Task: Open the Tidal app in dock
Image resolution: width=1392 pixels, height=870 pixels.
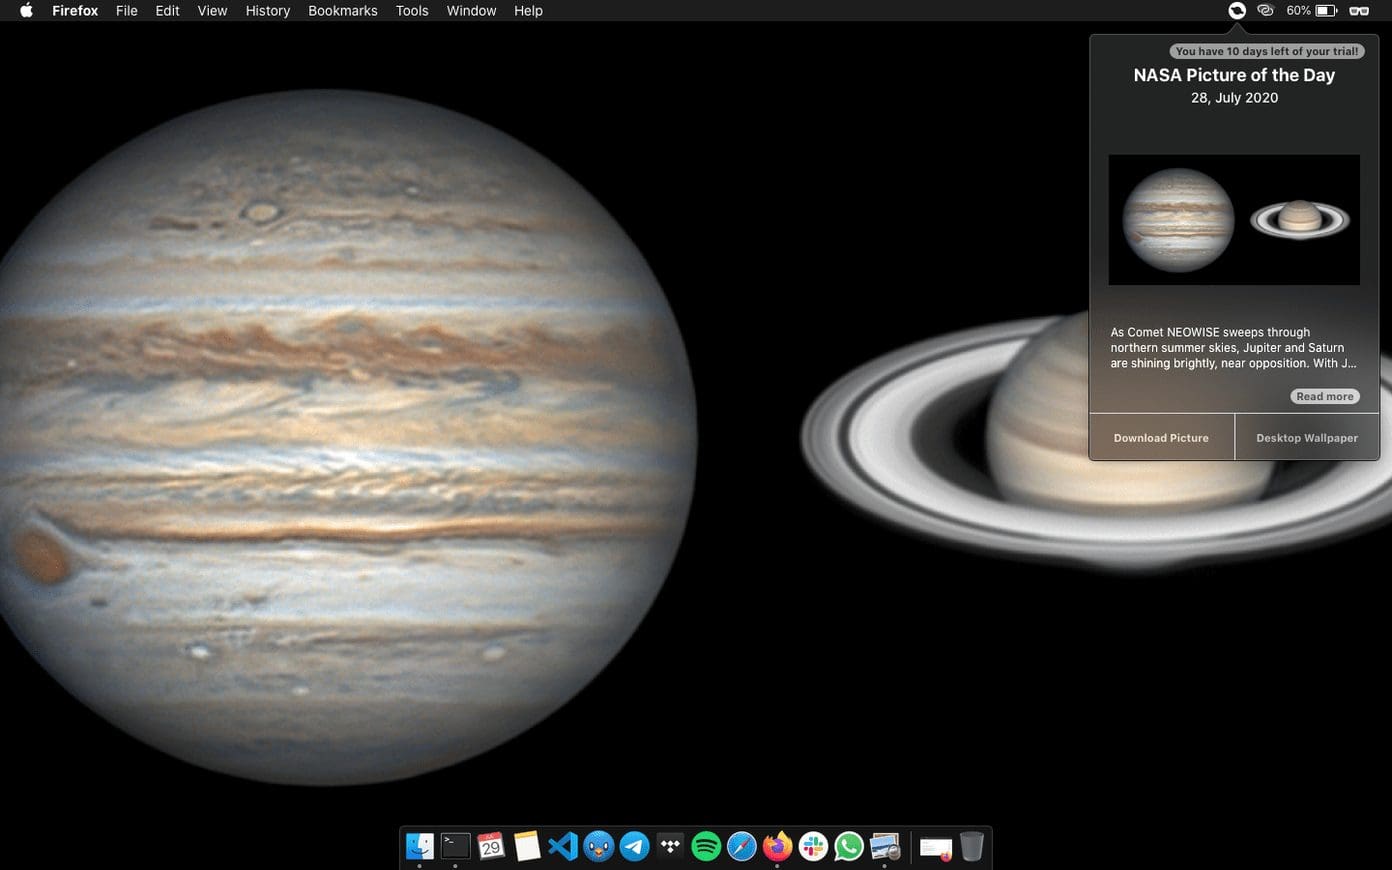Action: click(670, 846)
